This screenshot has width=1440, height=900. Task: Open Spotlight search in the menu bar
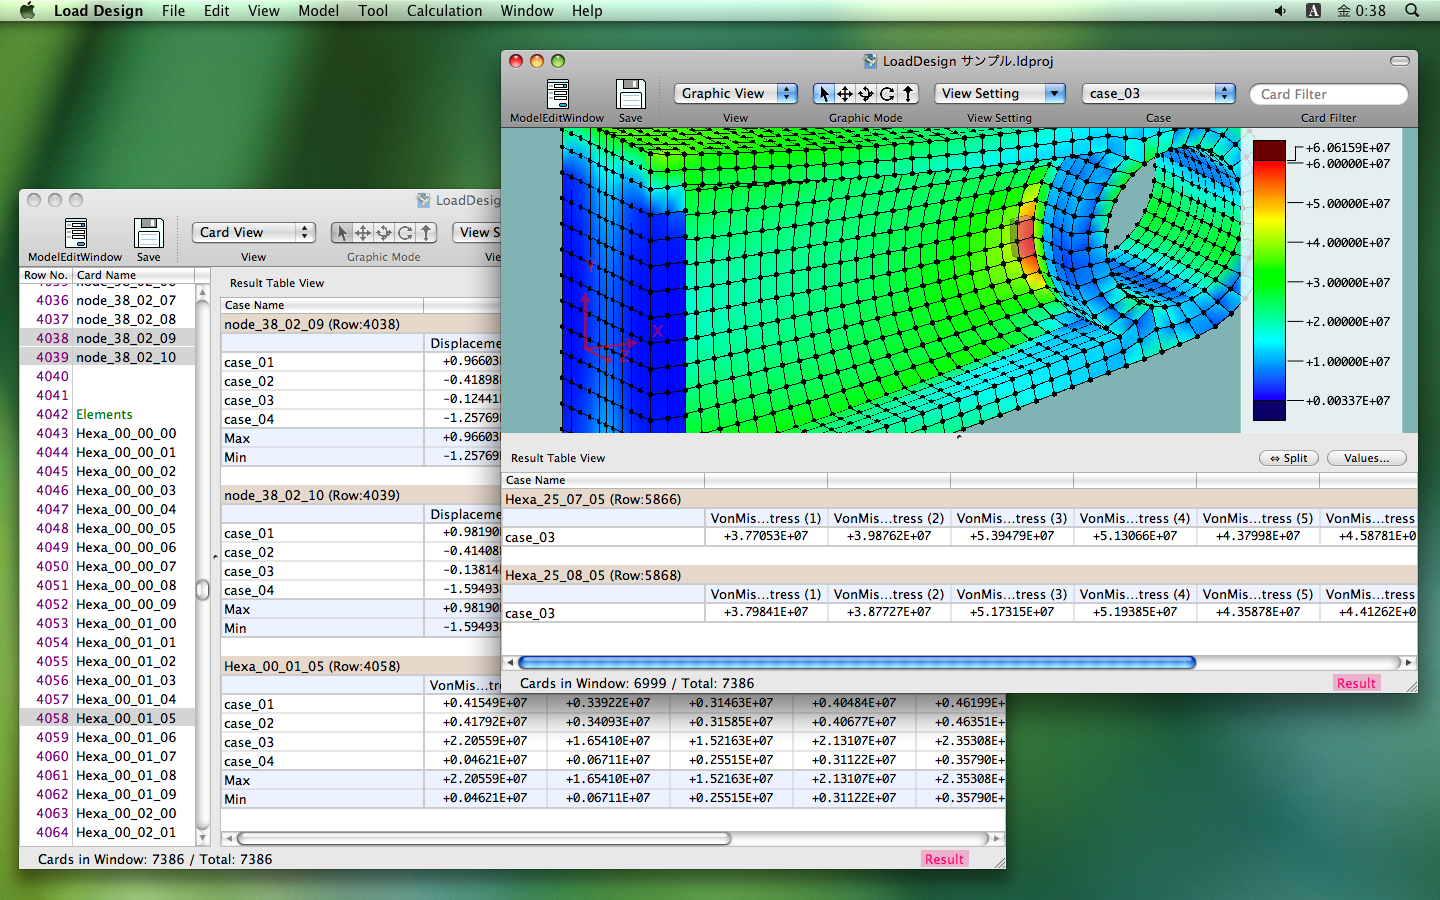[1412, 11]
